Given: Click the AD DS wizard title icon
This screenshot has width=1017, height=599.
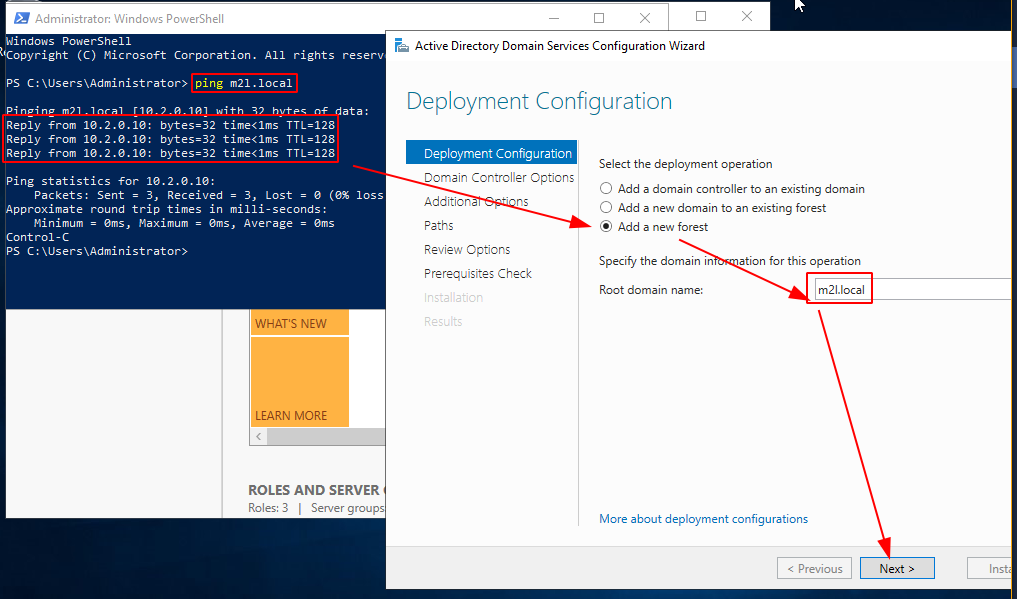Looking at the screenshot, I should point(402,45).
